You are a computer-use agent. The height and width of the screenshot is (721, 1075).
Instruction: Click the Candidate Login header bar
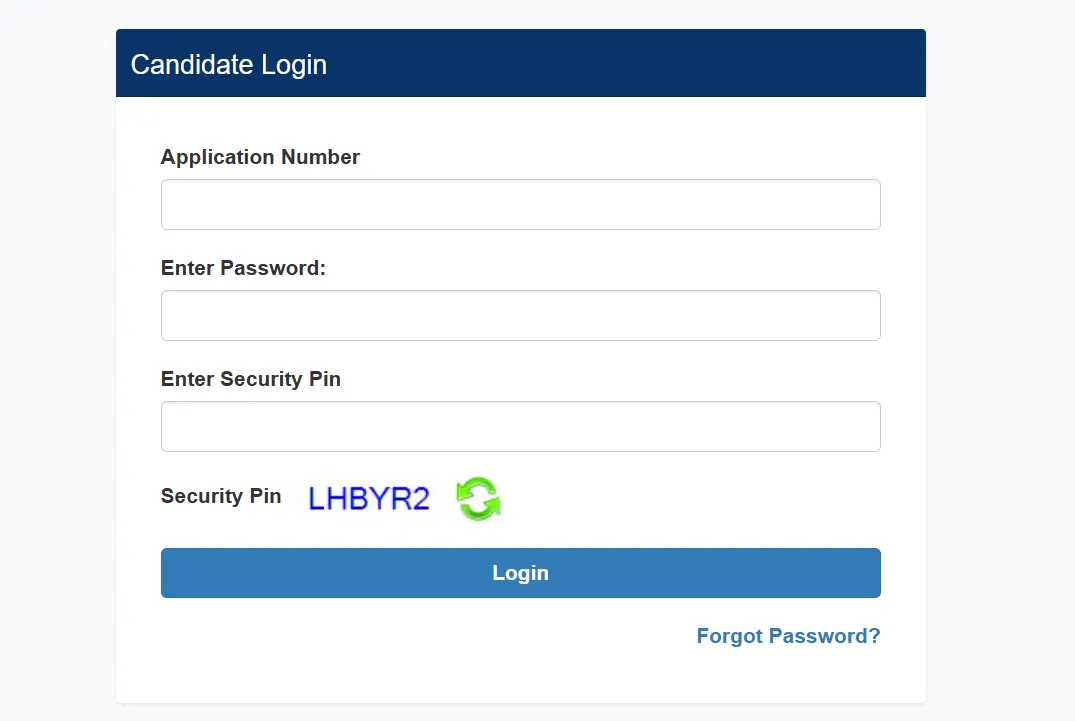point(520,63)
